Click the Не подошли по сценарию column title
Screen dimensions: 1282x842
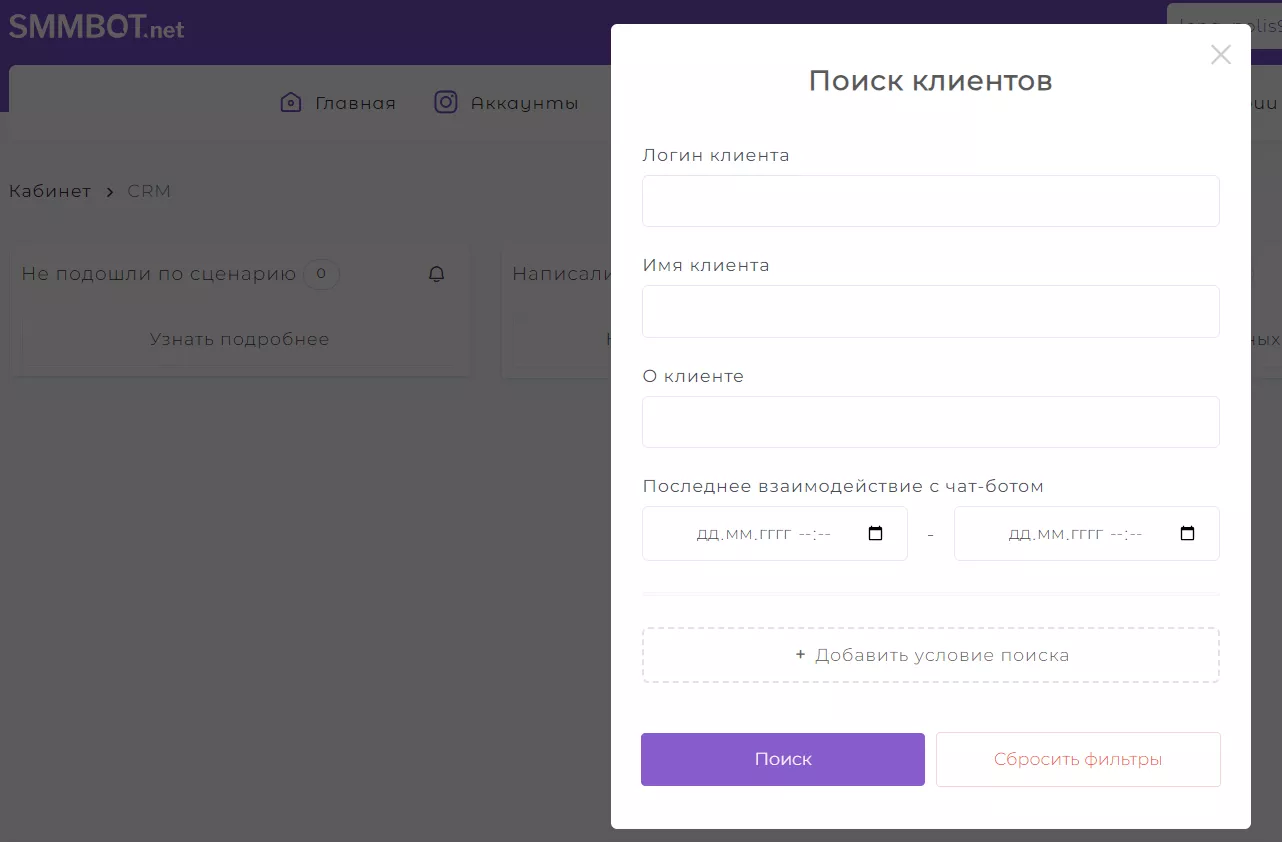click(159, 274)
